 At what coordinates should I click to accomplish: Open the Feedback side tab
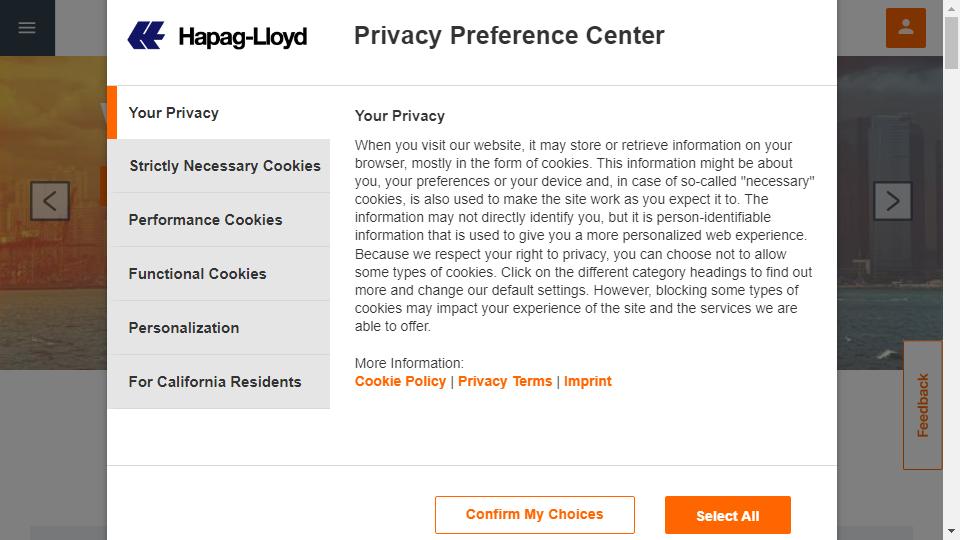point(922,405)
